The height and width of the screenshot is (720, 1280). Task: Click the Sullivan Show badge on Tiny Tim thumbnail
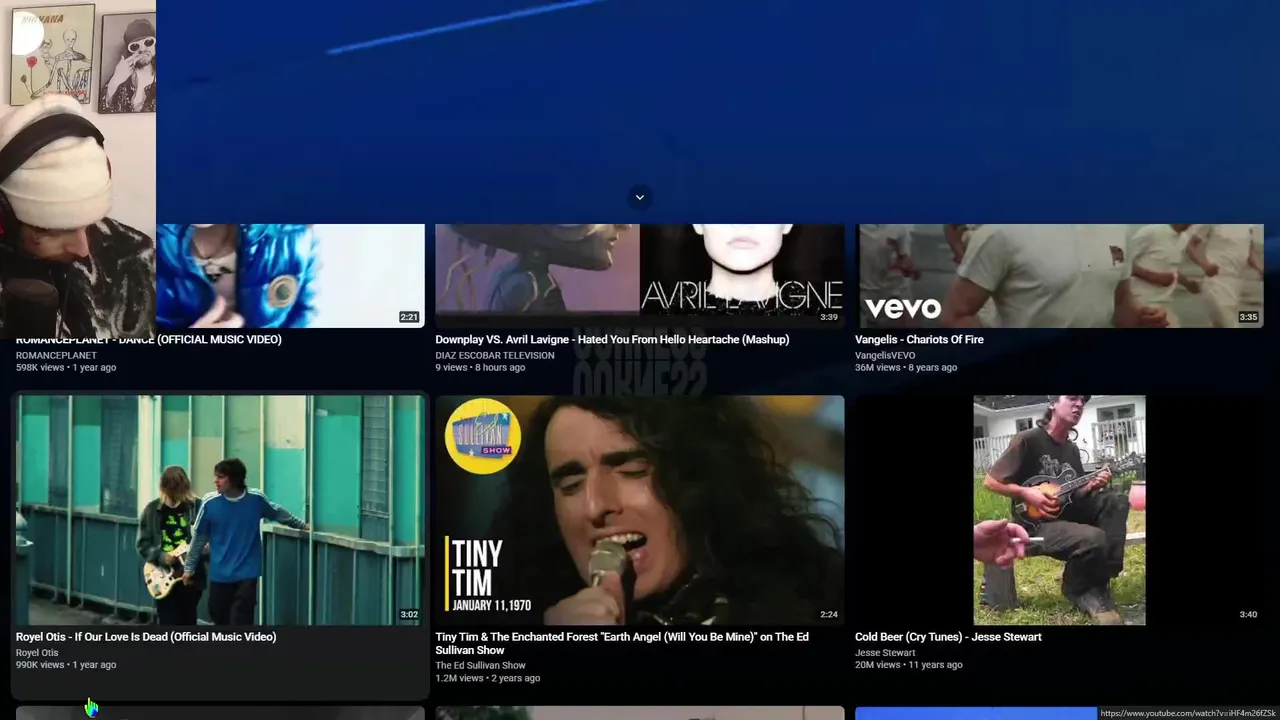pyautogui.click(x=483, y=436)
